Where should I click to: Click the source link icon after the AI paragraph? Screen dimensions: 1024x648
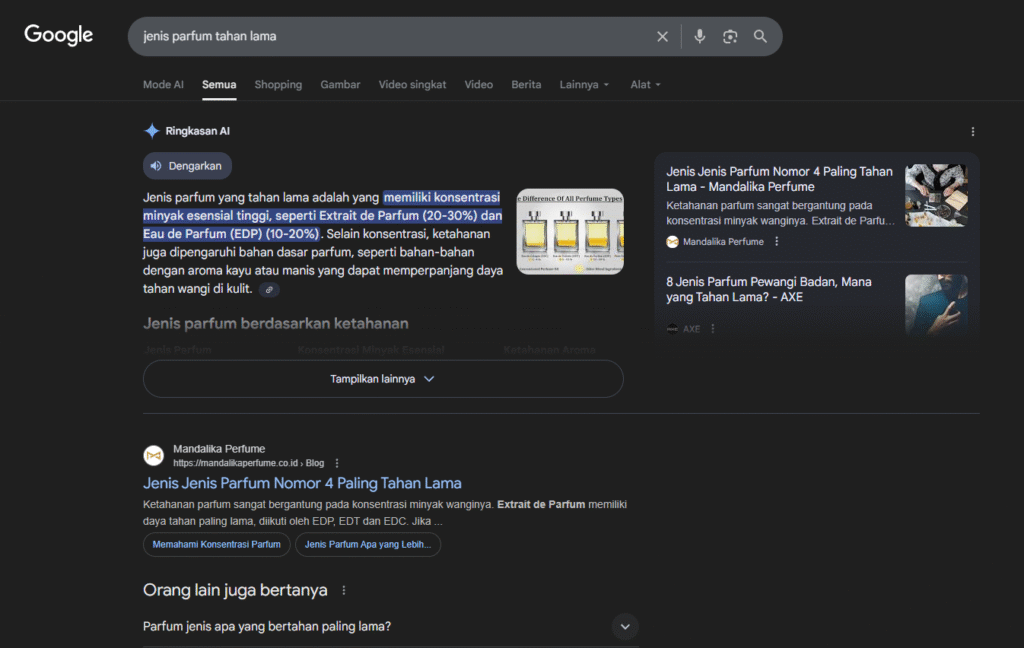(x=269, y=290)
